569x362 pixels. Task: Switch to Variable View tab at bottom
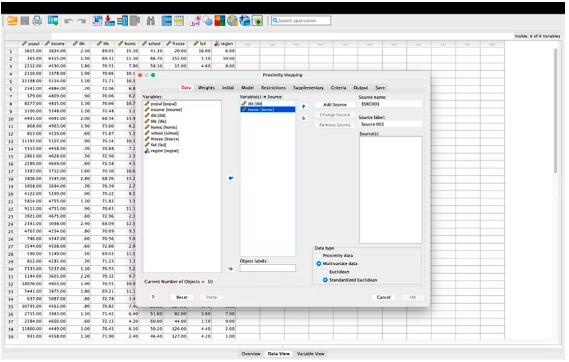311,354
